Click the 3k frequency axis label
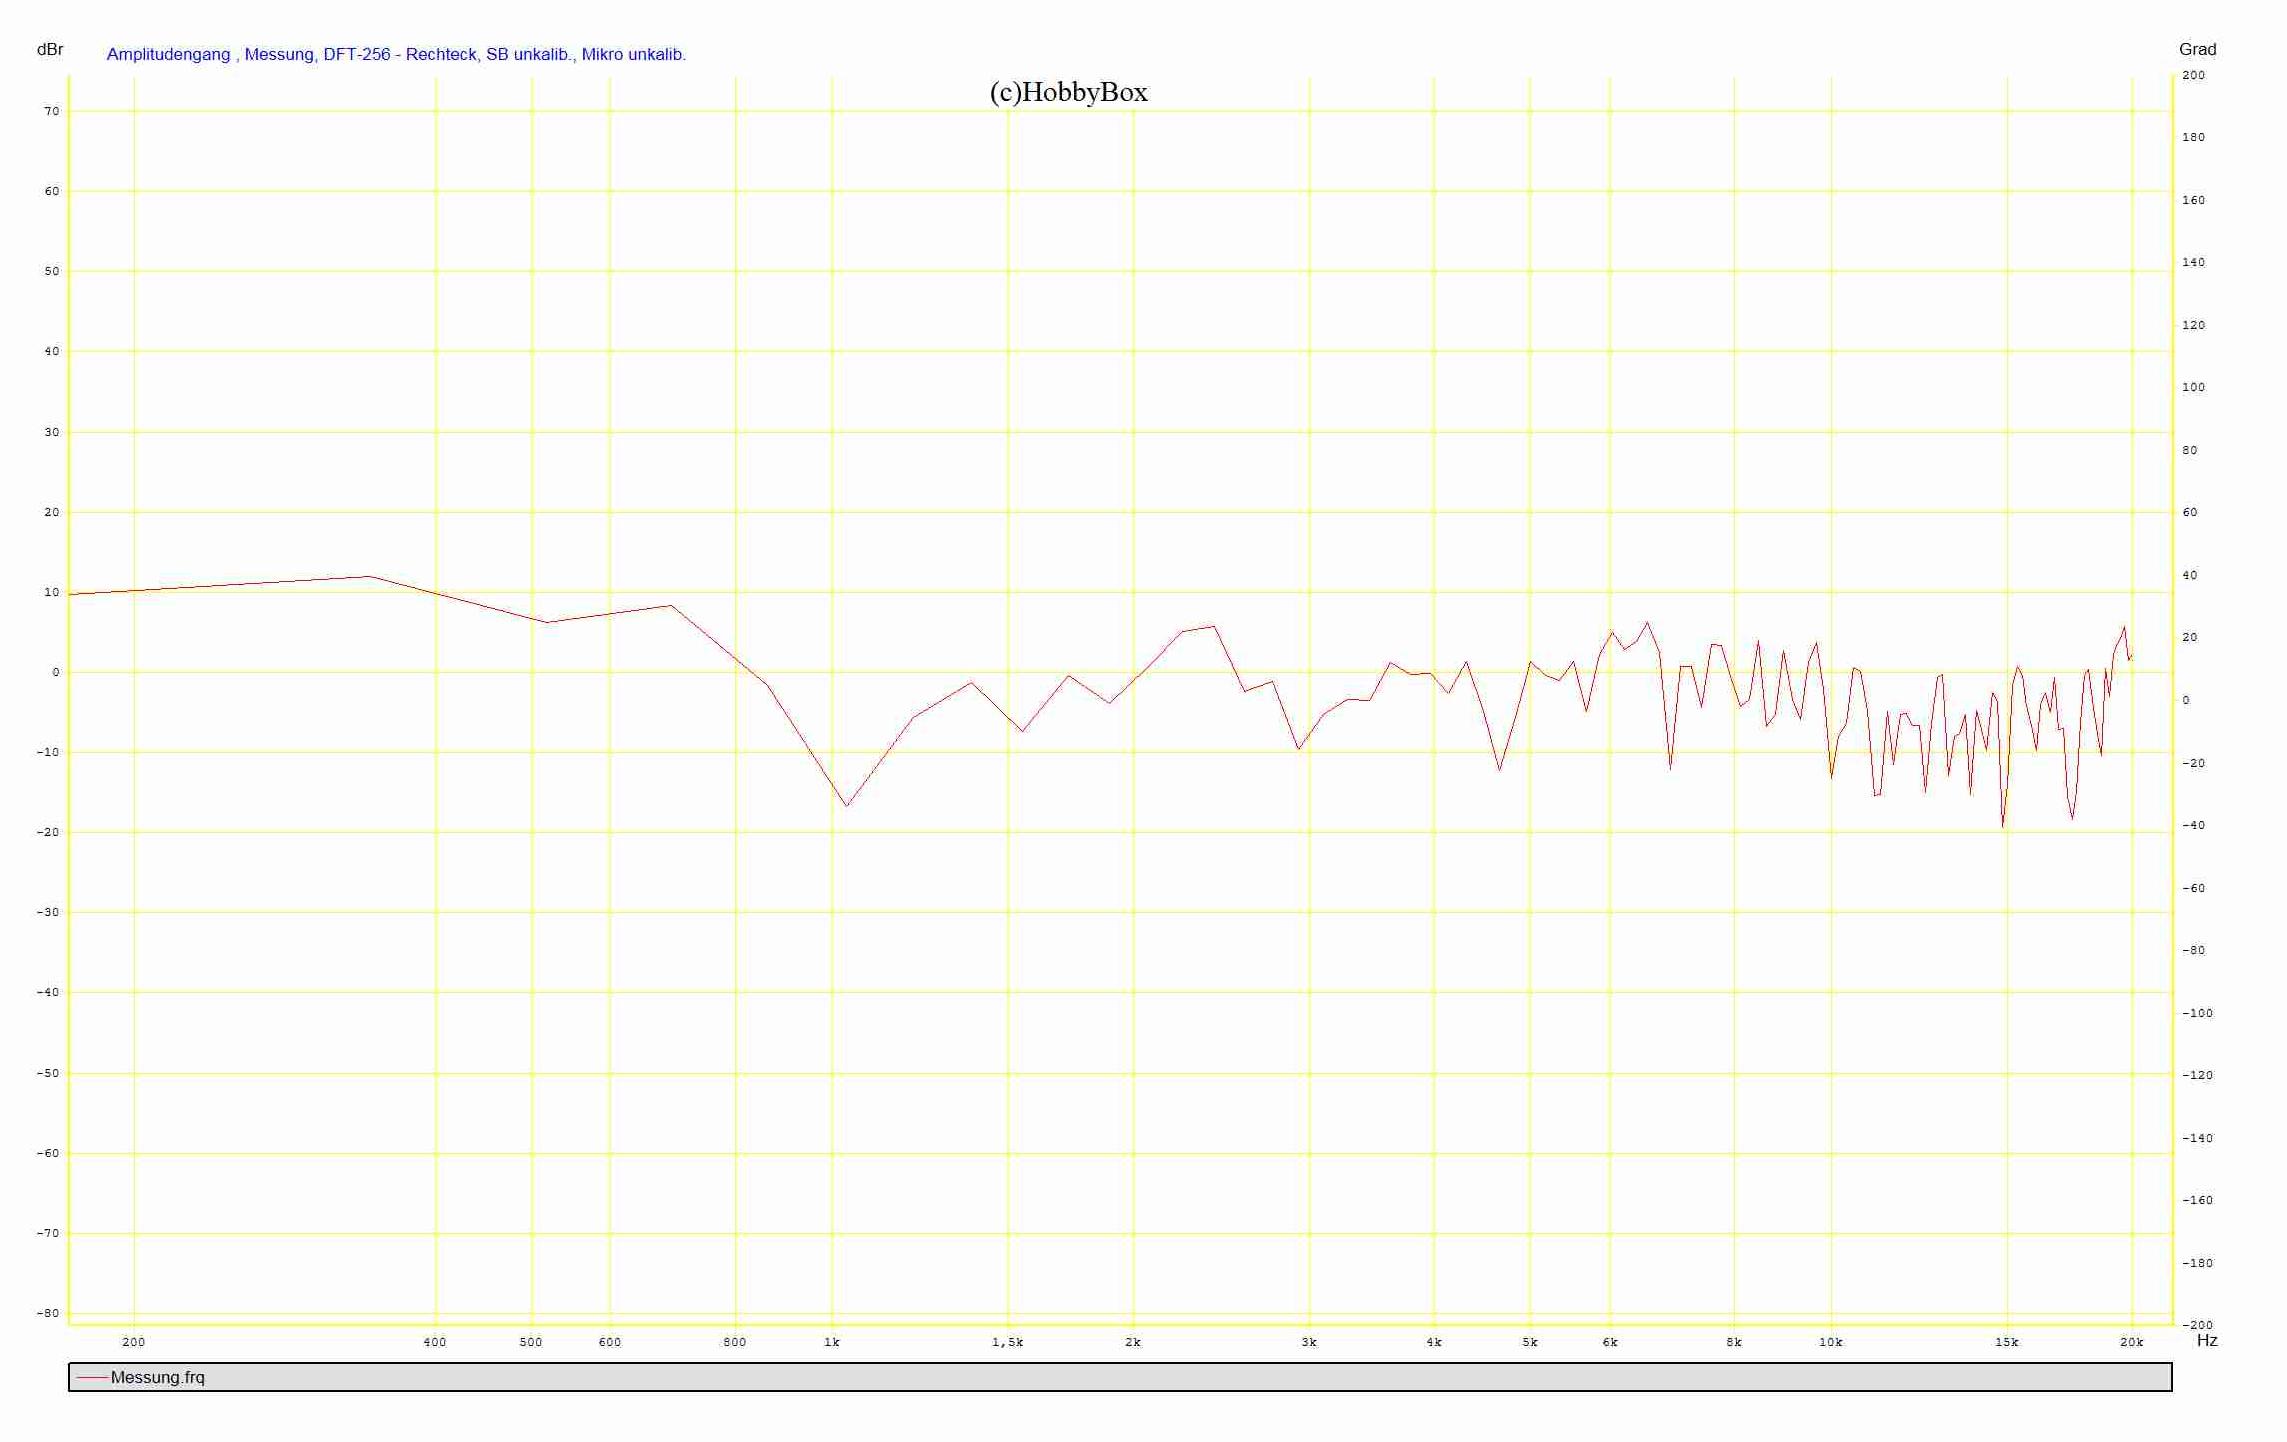 (x=1309, y=1342)
